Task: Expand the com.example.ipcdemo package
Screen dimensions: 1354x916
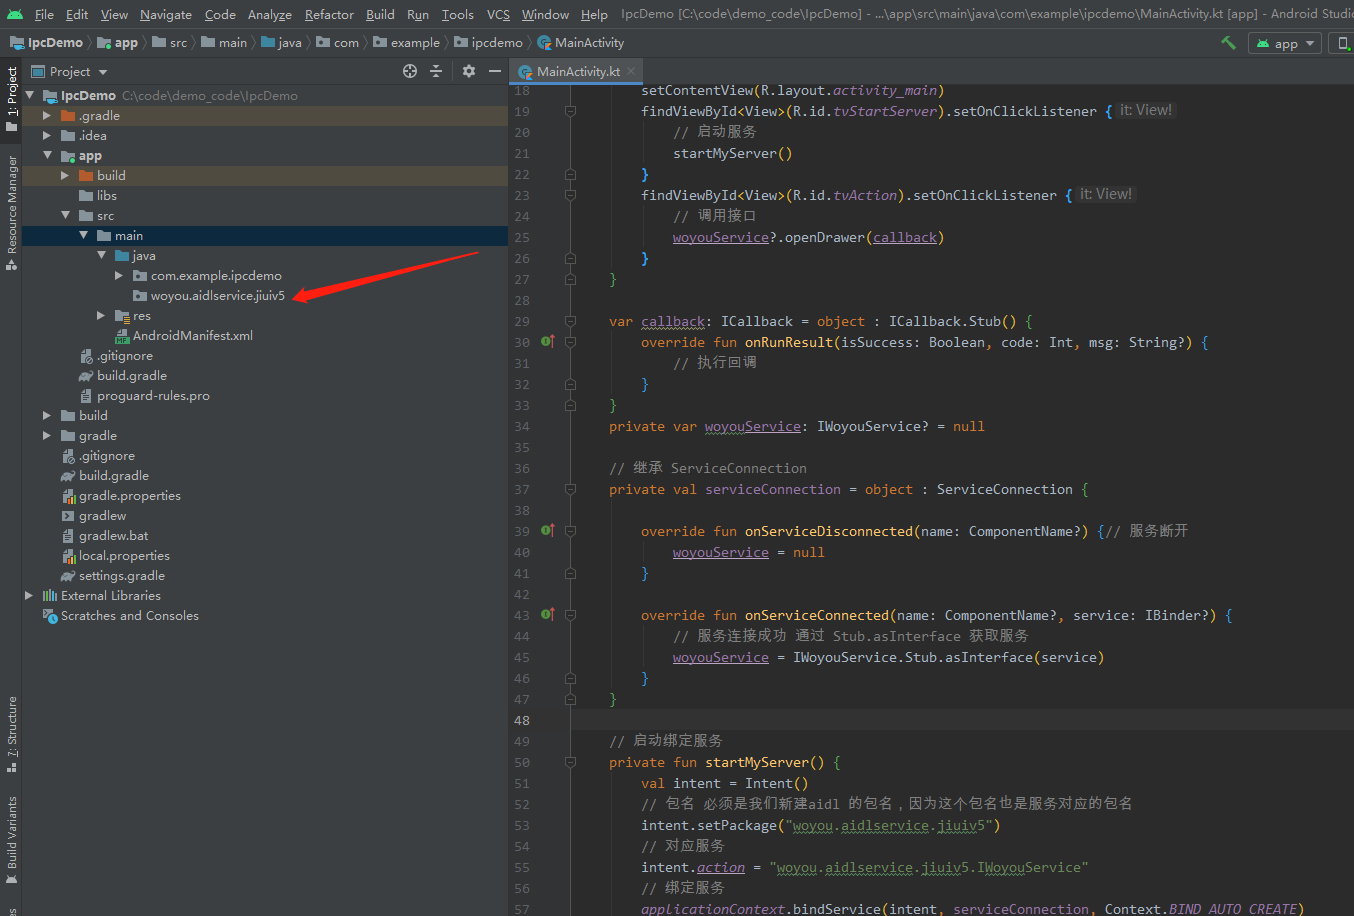Action: 119,275
